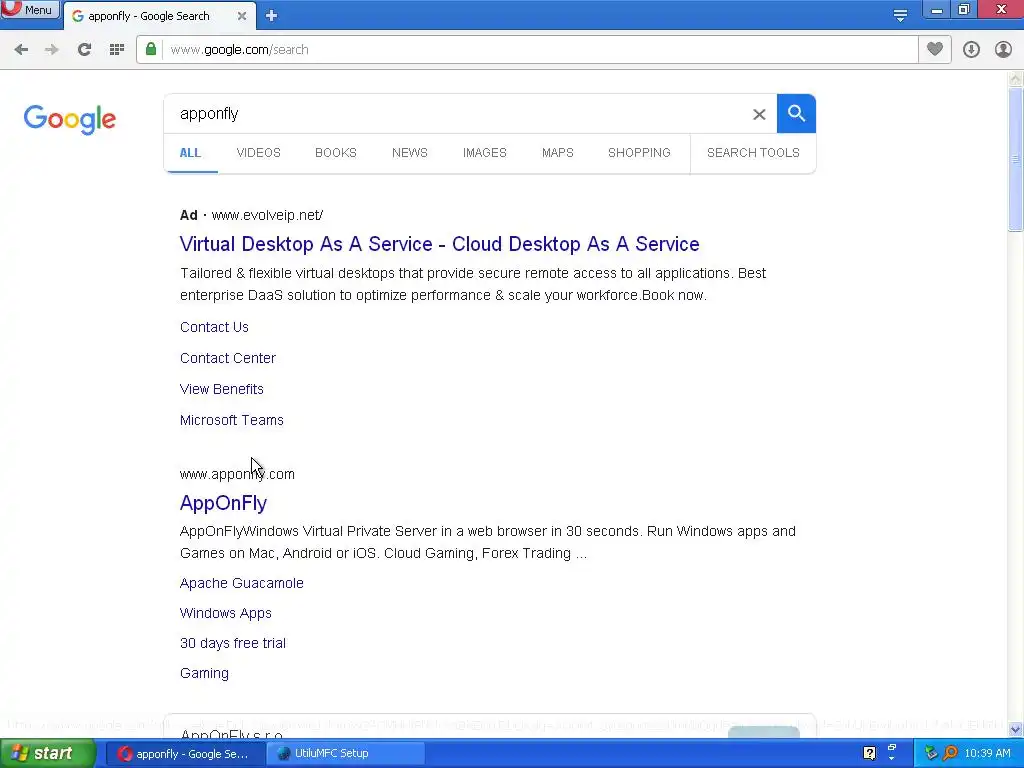
Task: Open the 30 days free trial sitelink
Action: (x=233, y=643)
